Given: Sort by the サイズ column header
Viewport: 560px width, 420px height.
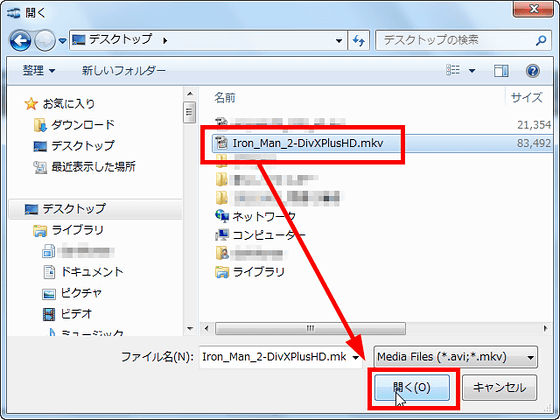Looking at the screenshot, I should click(526, 98).
